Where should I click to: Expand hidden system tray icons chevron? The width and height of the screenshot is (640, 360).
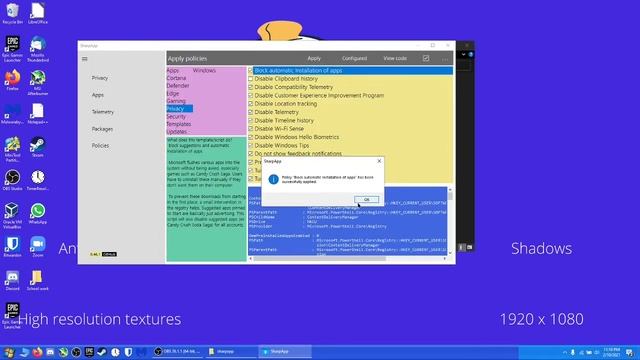tap(564, 352)
